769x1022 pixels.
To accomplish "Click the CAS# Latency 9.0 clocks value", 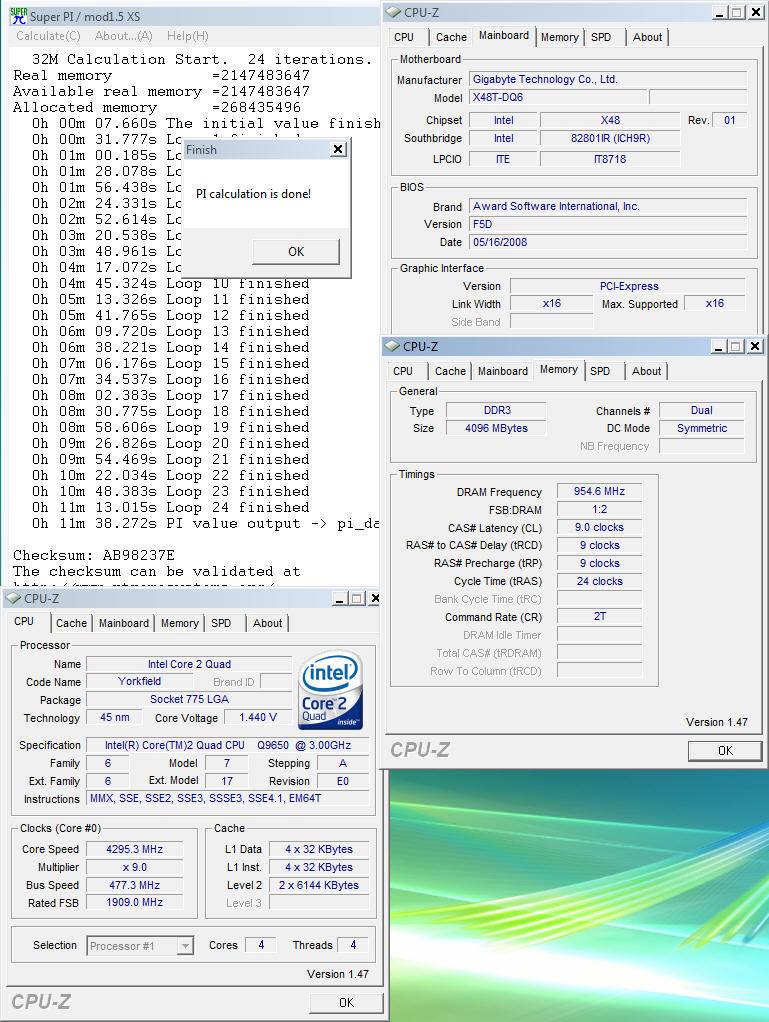I will pyautogui.click(x=599, y=527).
